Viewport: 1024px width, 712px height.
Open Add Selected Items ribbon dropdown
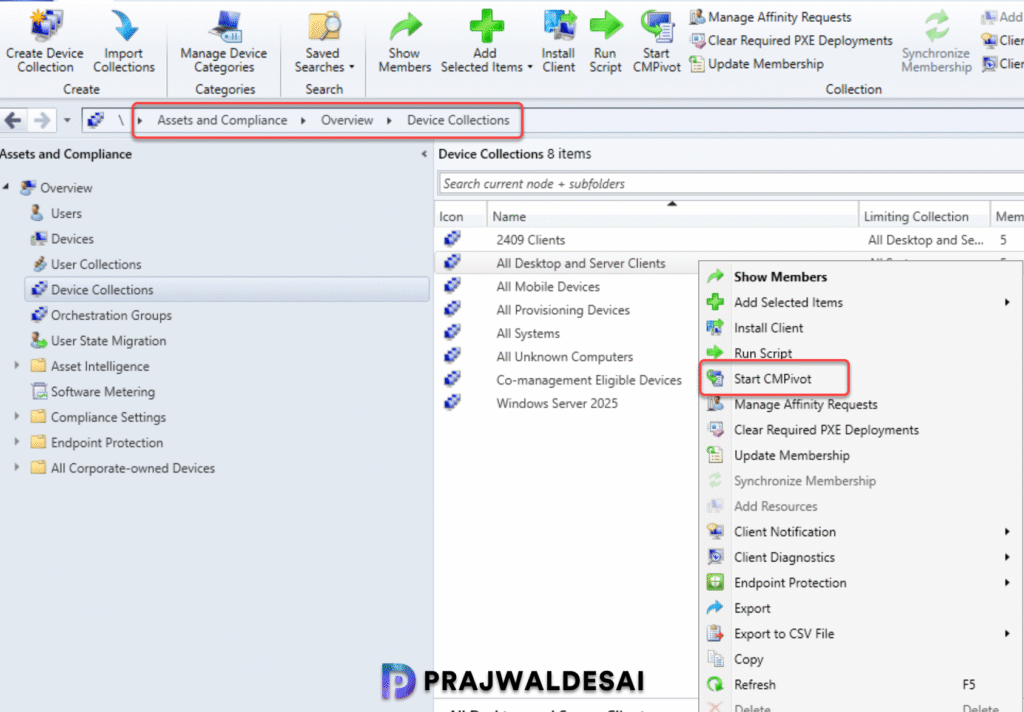(x=486, y=40)
